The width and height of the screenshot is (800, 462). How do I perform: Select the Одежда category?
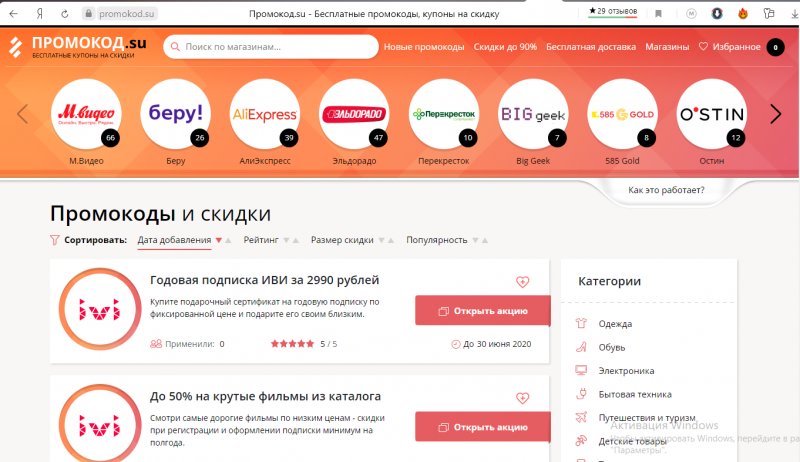click(x=615, y=324)
